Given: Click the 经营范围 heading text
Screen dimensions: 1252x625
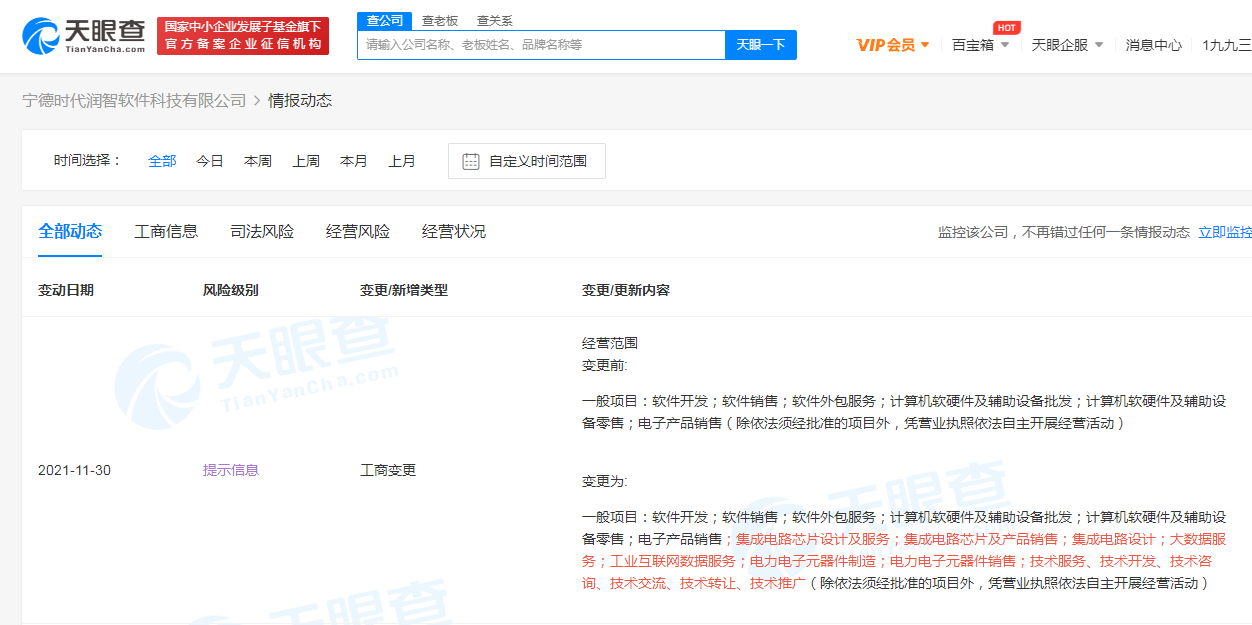Looking at the screenshot, I should (610, 343).
